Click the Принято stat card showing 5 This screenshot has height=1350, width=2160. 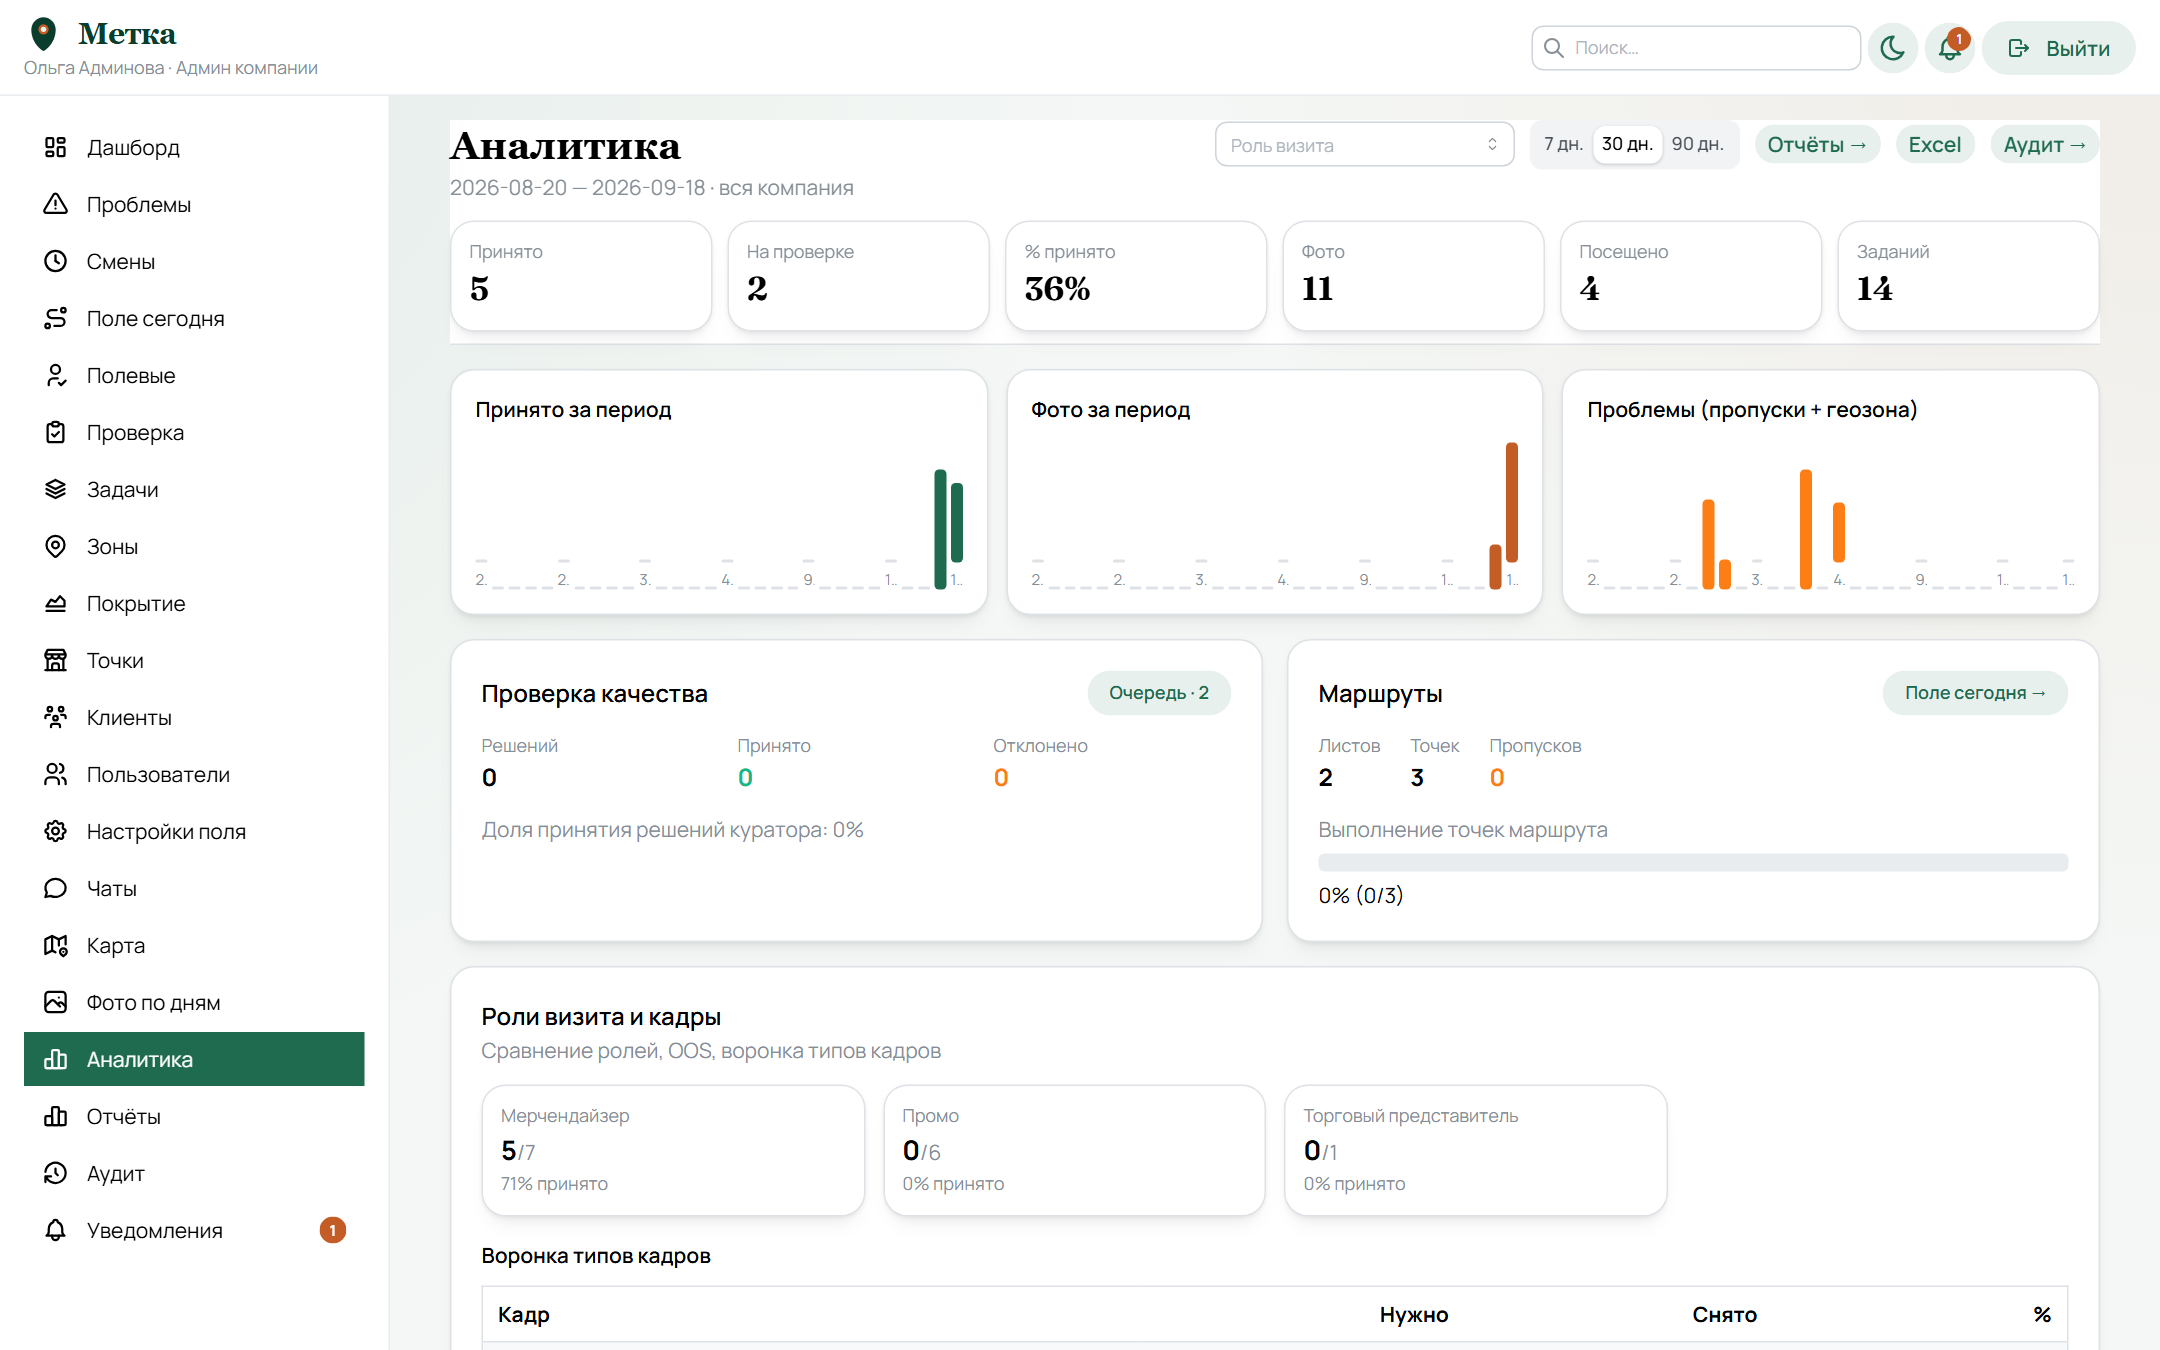581,276
